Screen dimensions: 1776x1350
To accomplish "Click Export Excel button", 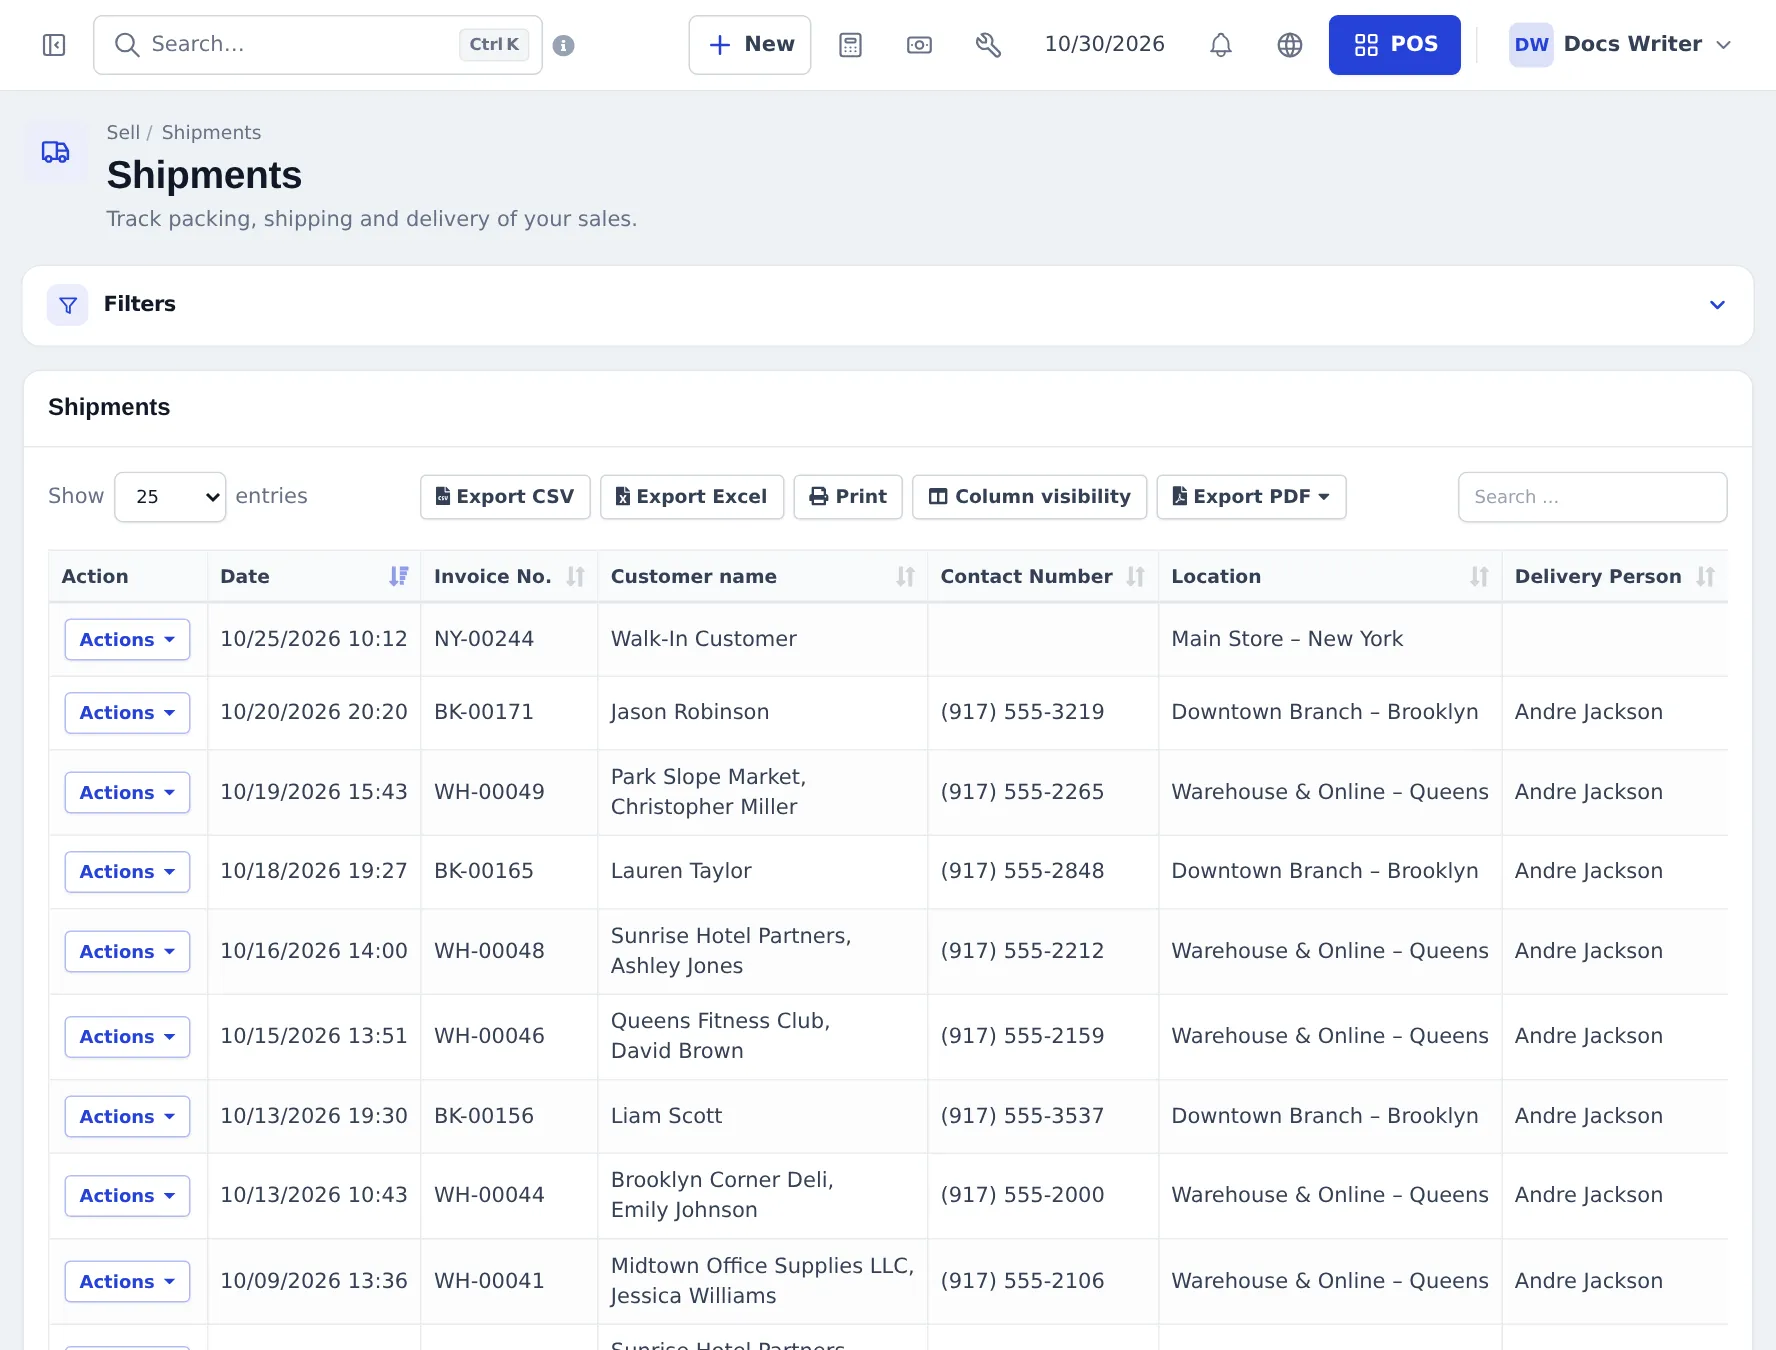I will point(692,497).
